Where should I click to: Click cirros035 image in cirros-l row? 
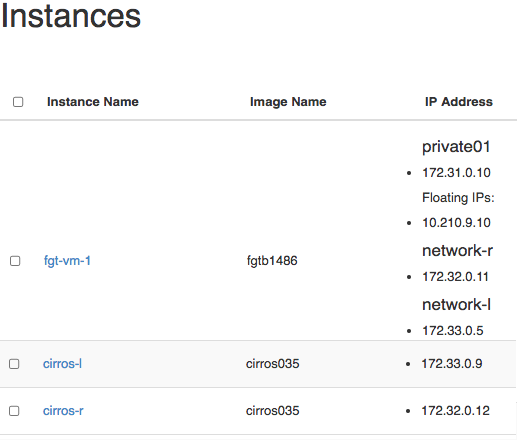[273, 364]
